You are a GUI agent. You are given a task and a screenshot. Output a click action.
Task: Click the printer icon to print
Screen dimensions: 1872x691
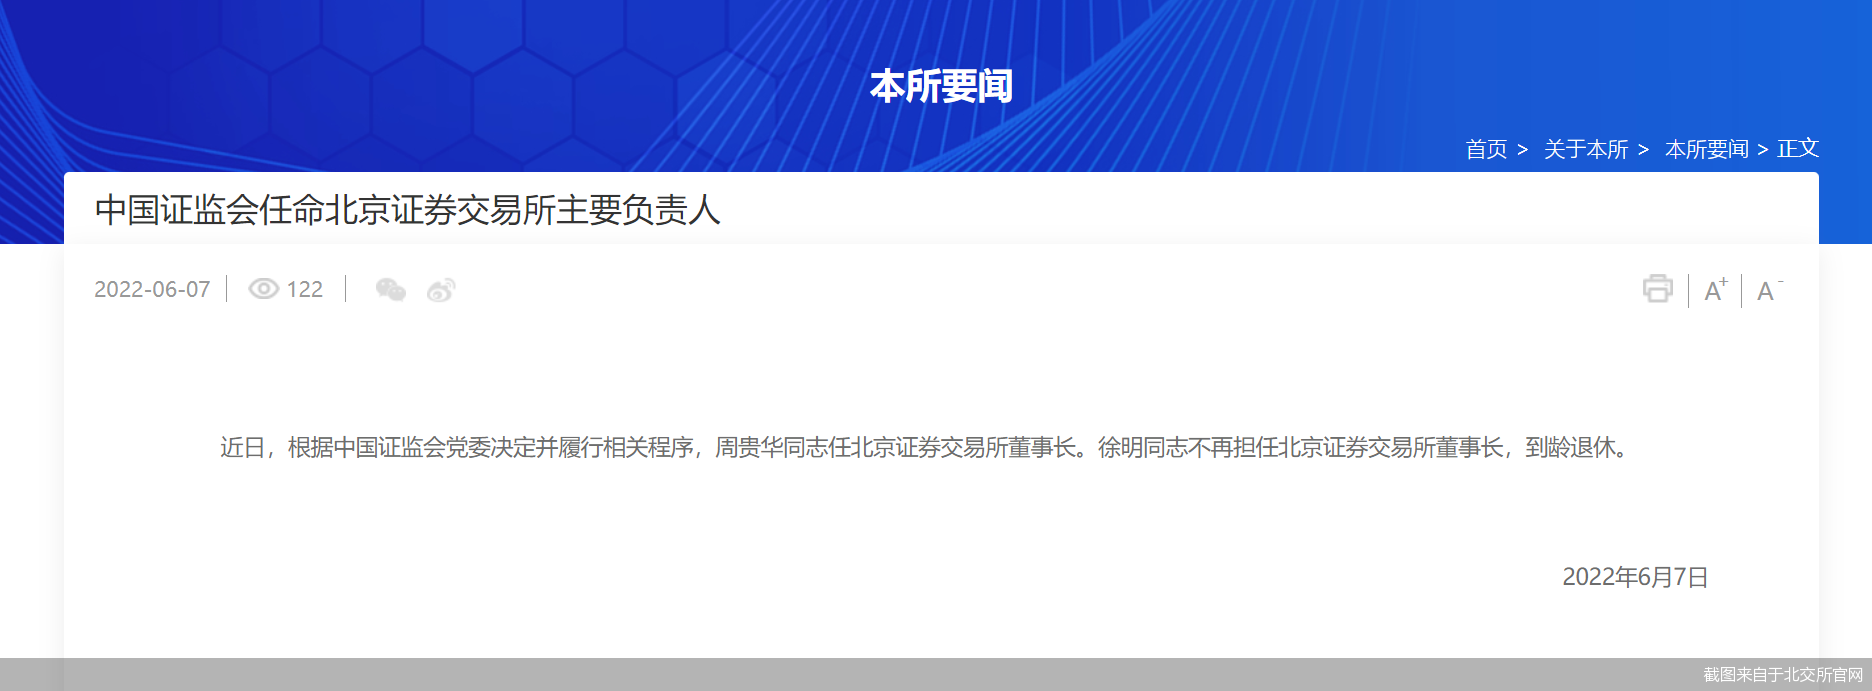(1657, 289)
